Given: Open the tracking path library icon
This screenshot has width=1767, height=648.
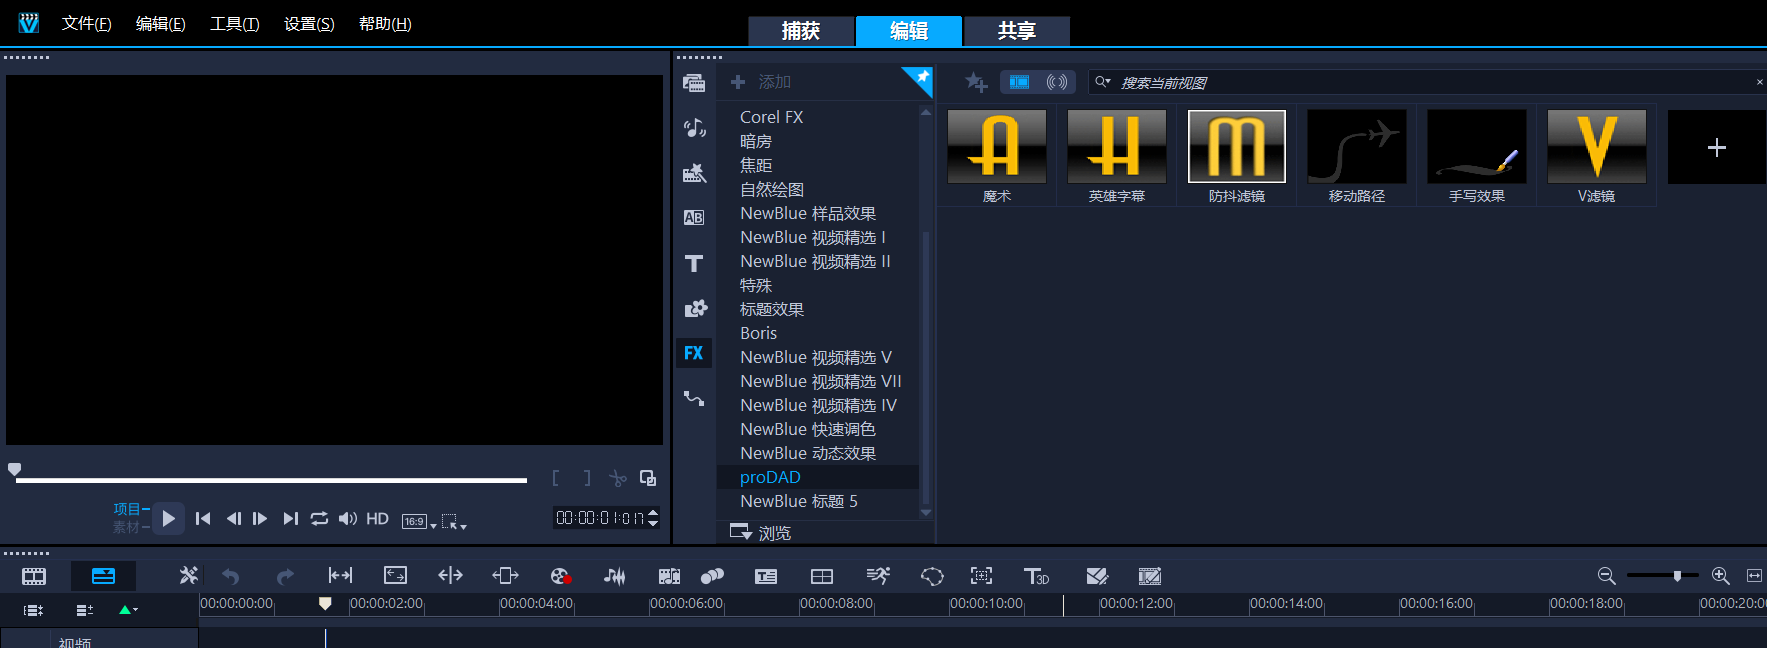Looking at the screenshot, I should coord(694,398).
